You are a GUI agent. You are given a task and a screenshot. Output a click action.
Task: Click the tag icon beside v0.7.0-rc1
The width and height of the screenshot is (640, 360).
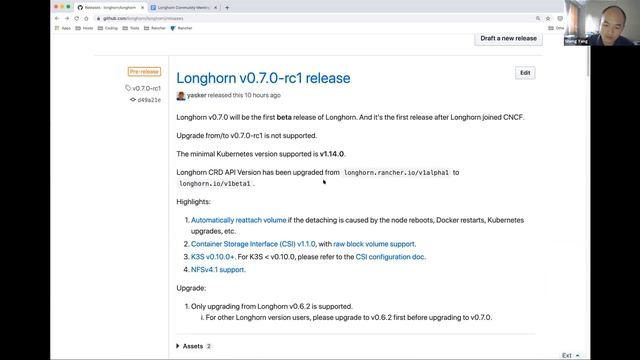[x=128, y=88]
